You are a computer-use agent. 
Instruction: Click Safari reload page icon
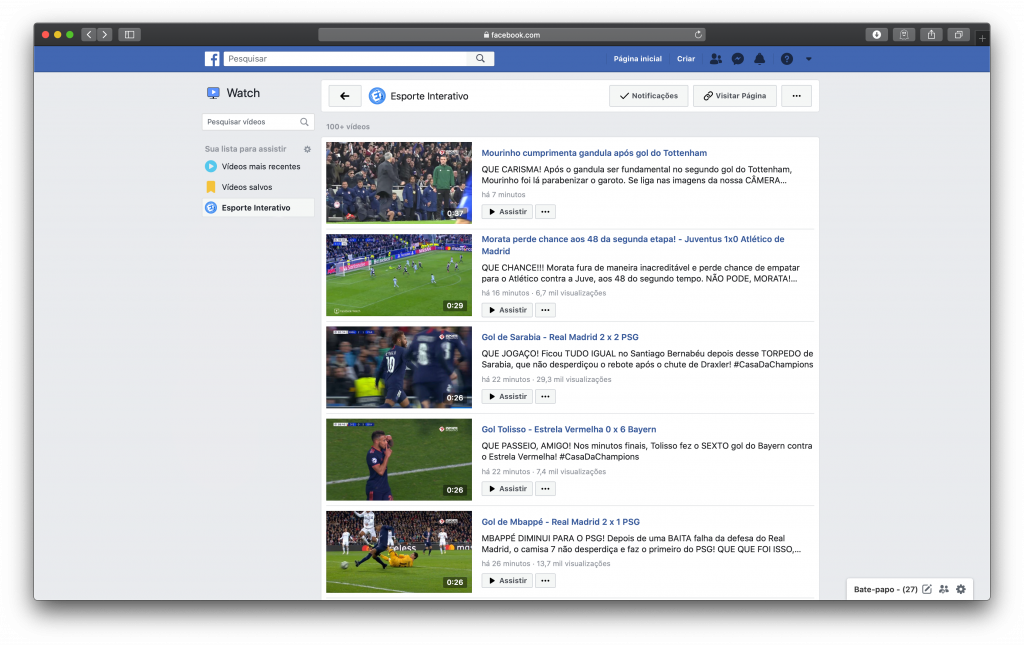[x=698, y=35]
